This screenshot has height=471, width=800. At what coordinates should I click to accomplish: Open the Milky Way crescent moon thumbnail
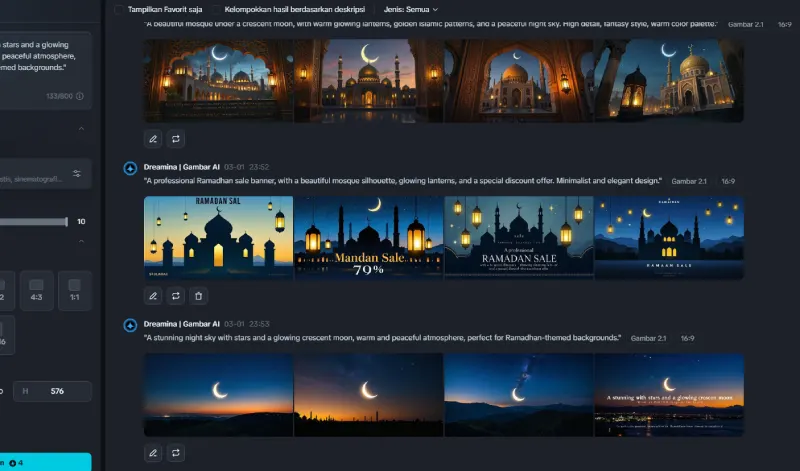click(x=518, y=394)
